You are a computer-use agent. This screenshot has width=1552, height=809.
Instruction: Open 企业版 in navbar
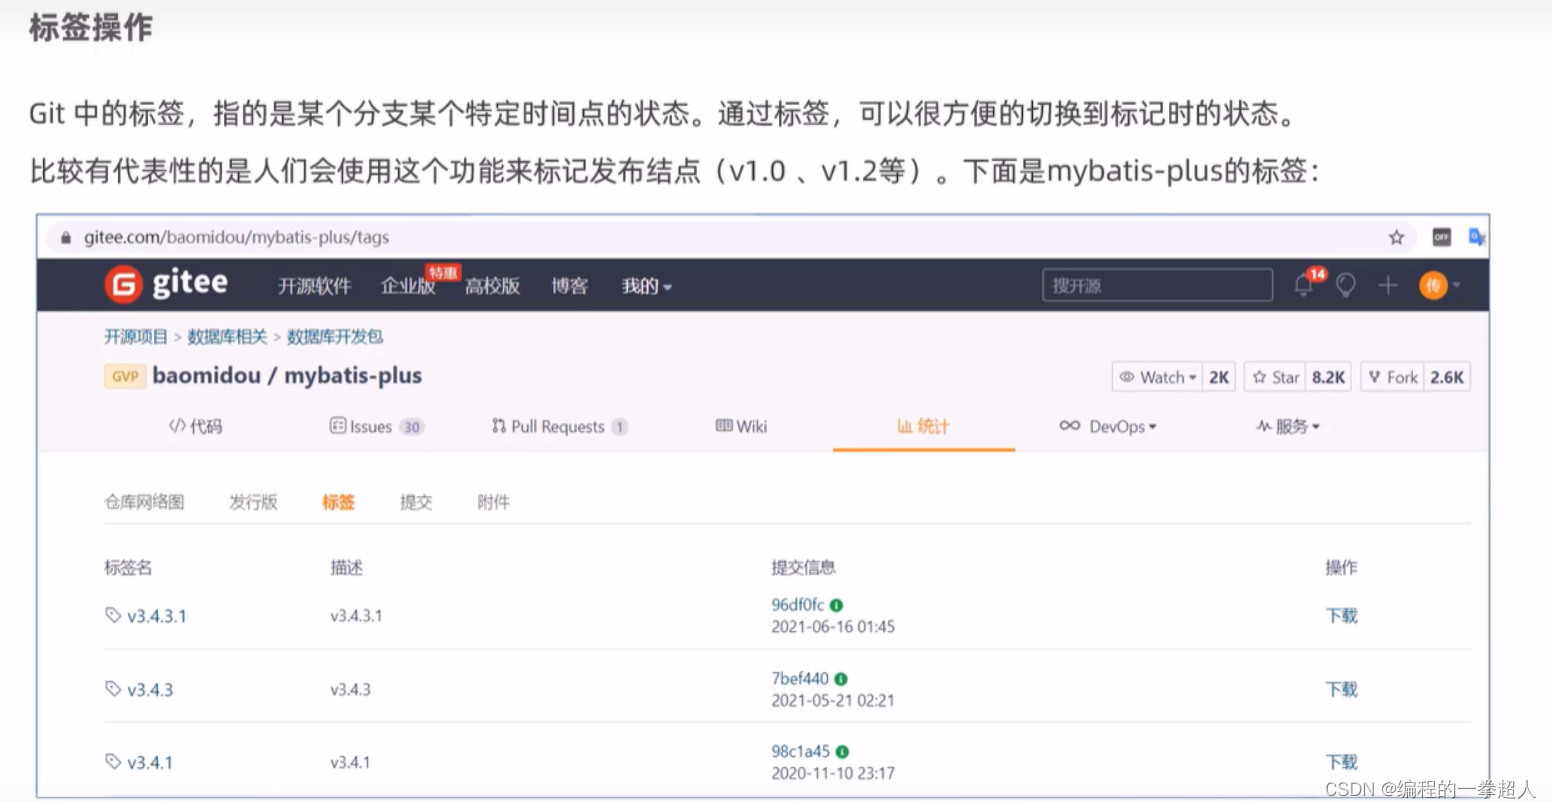pos(408,286)
